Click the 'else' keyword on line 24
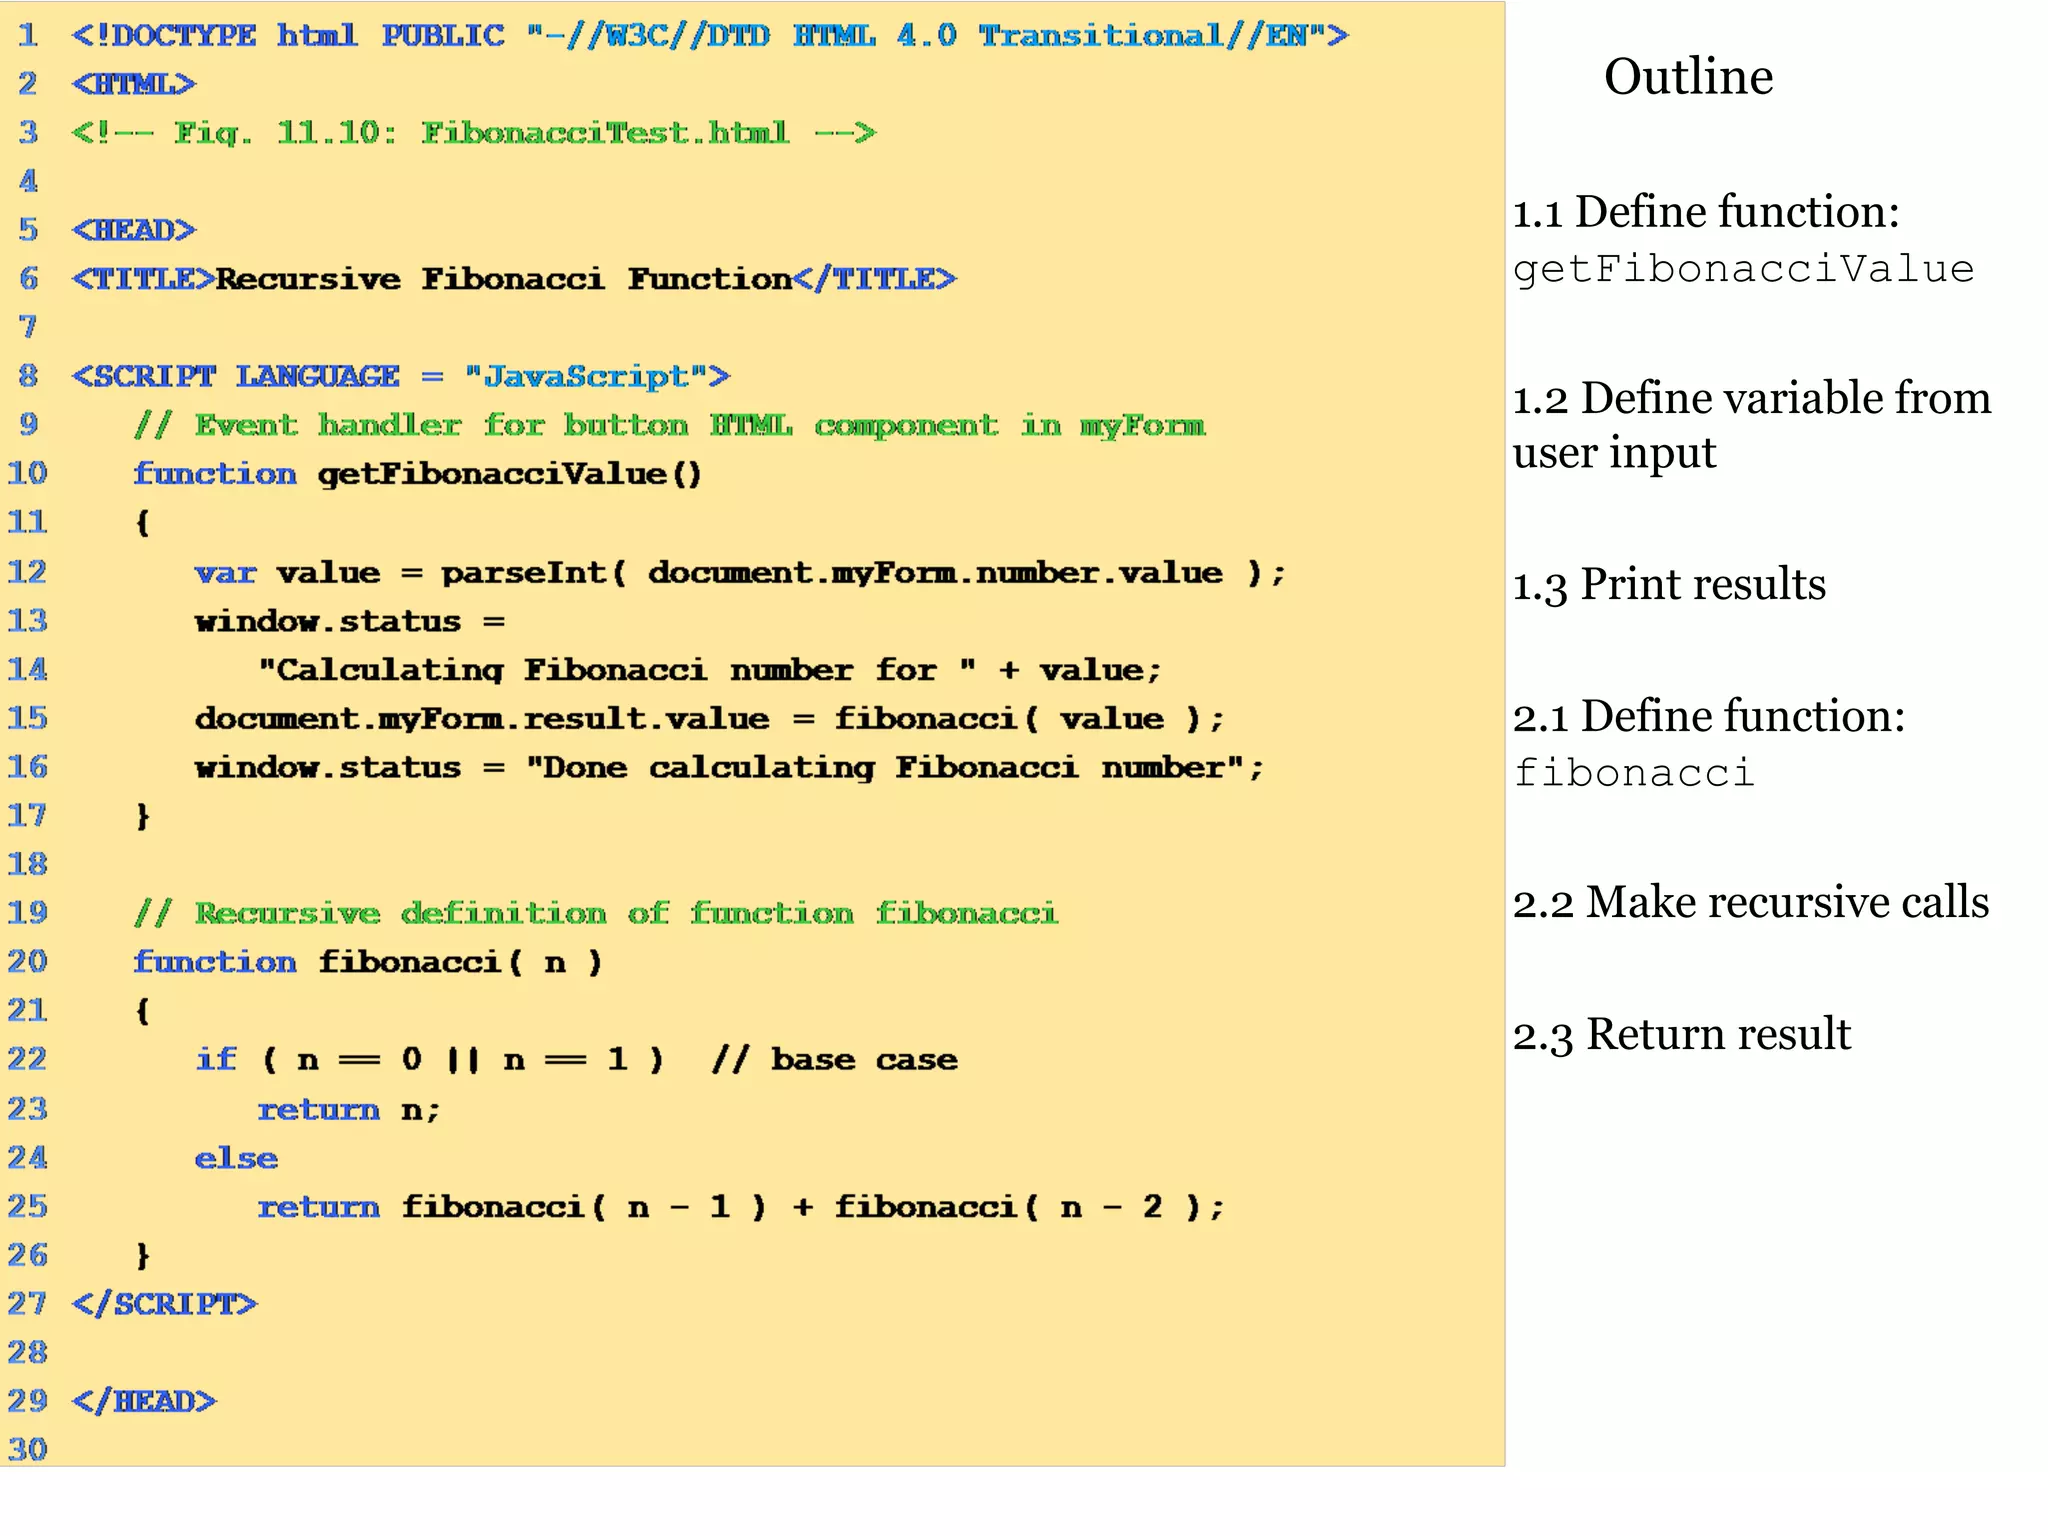Image resolution: width=2048 pixels, height=1536 pixels. 236,1158
